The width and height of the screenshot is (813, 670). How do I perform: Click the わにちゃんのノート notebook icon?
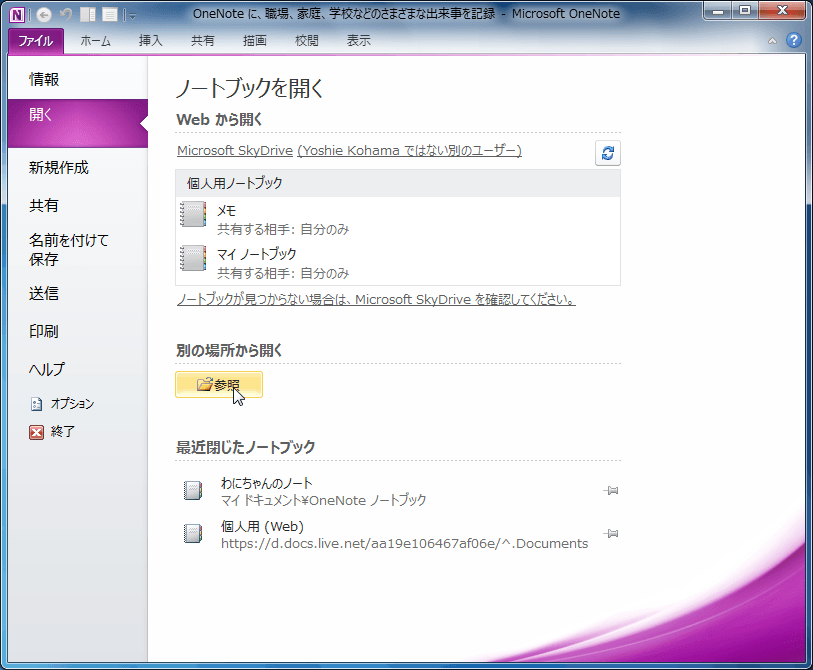[x=192, y=490]
